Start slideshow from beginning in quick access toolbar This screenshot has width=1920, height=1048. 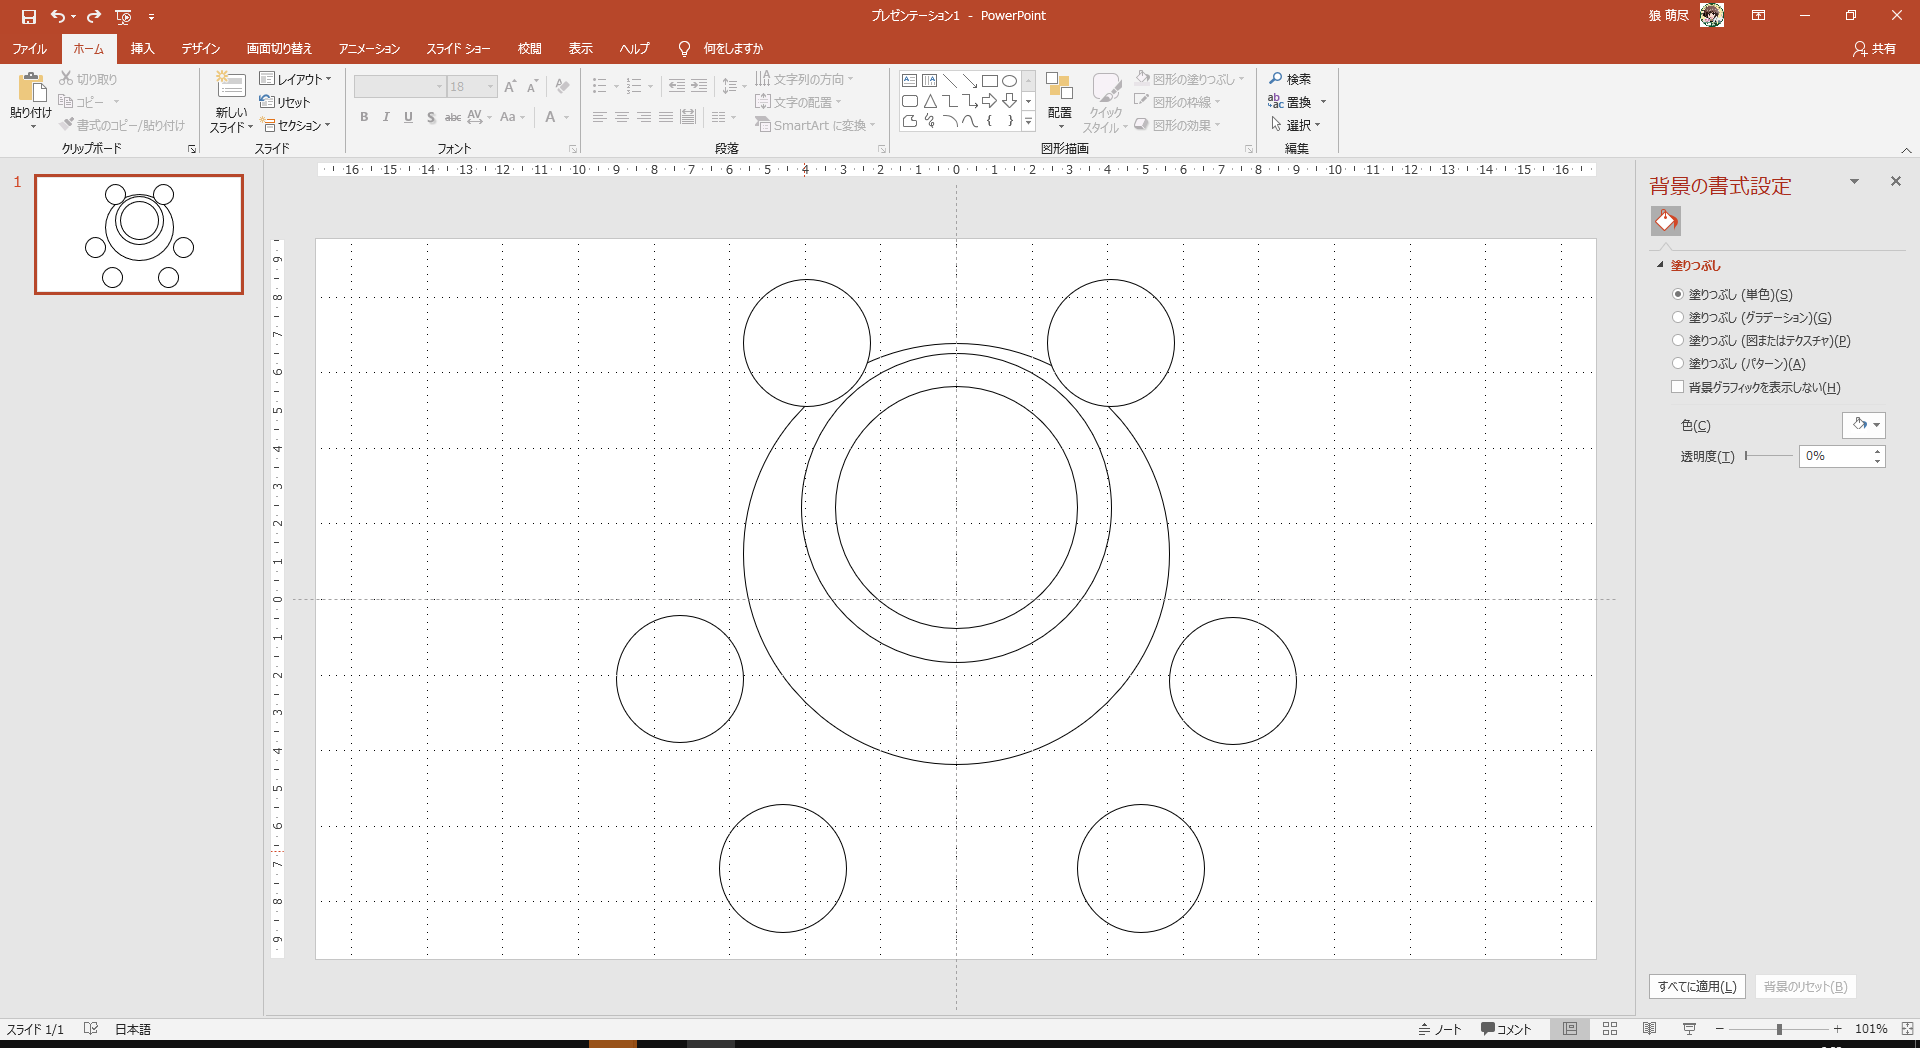tap(123, 16)
